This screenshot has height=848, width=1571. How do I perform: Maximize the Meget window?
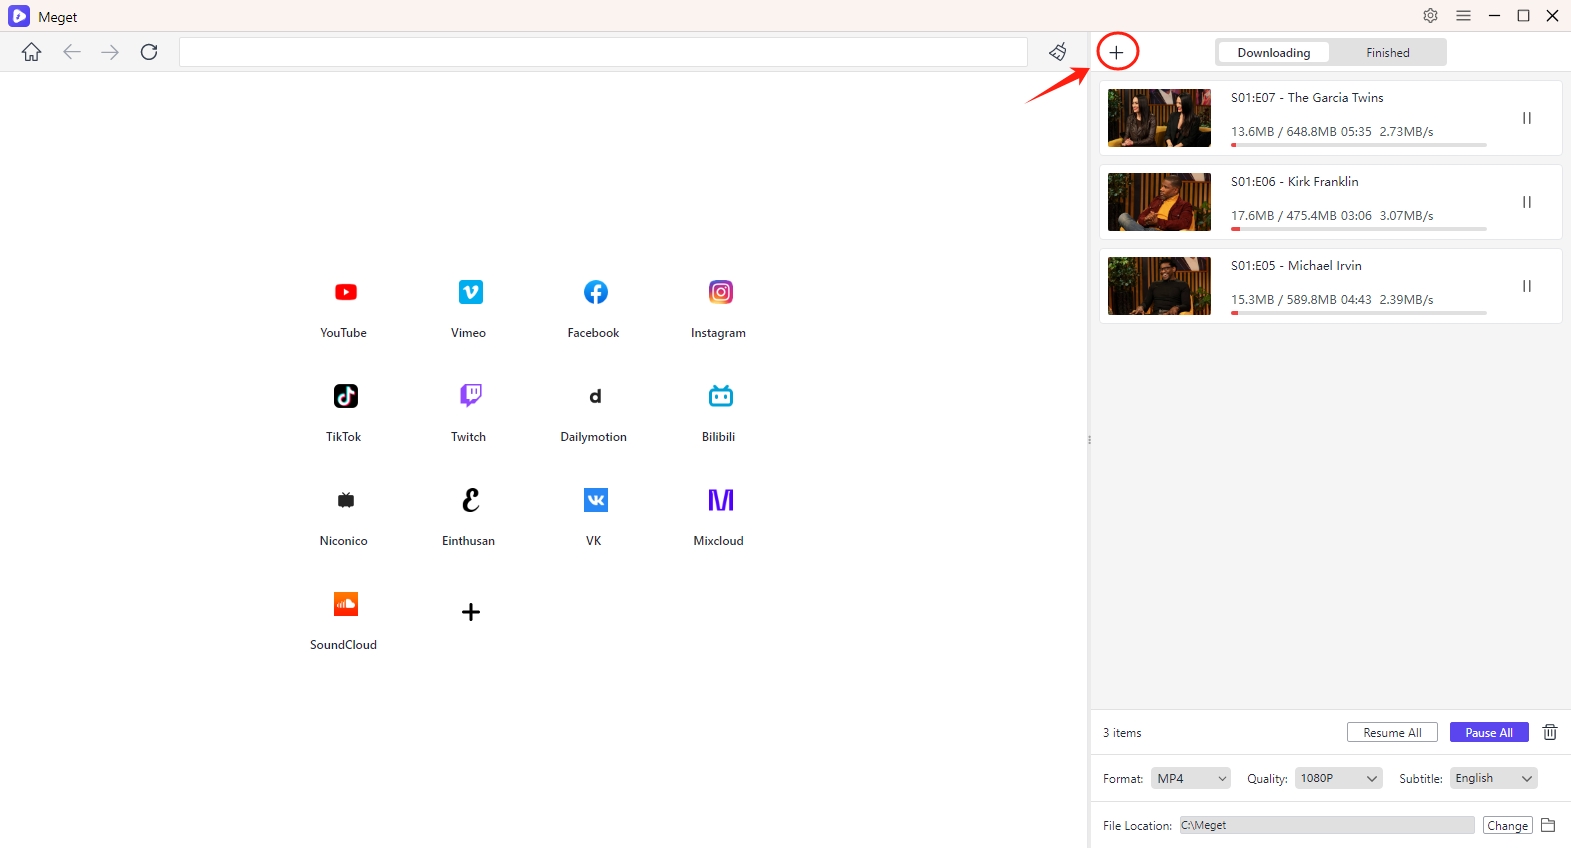1523,16
